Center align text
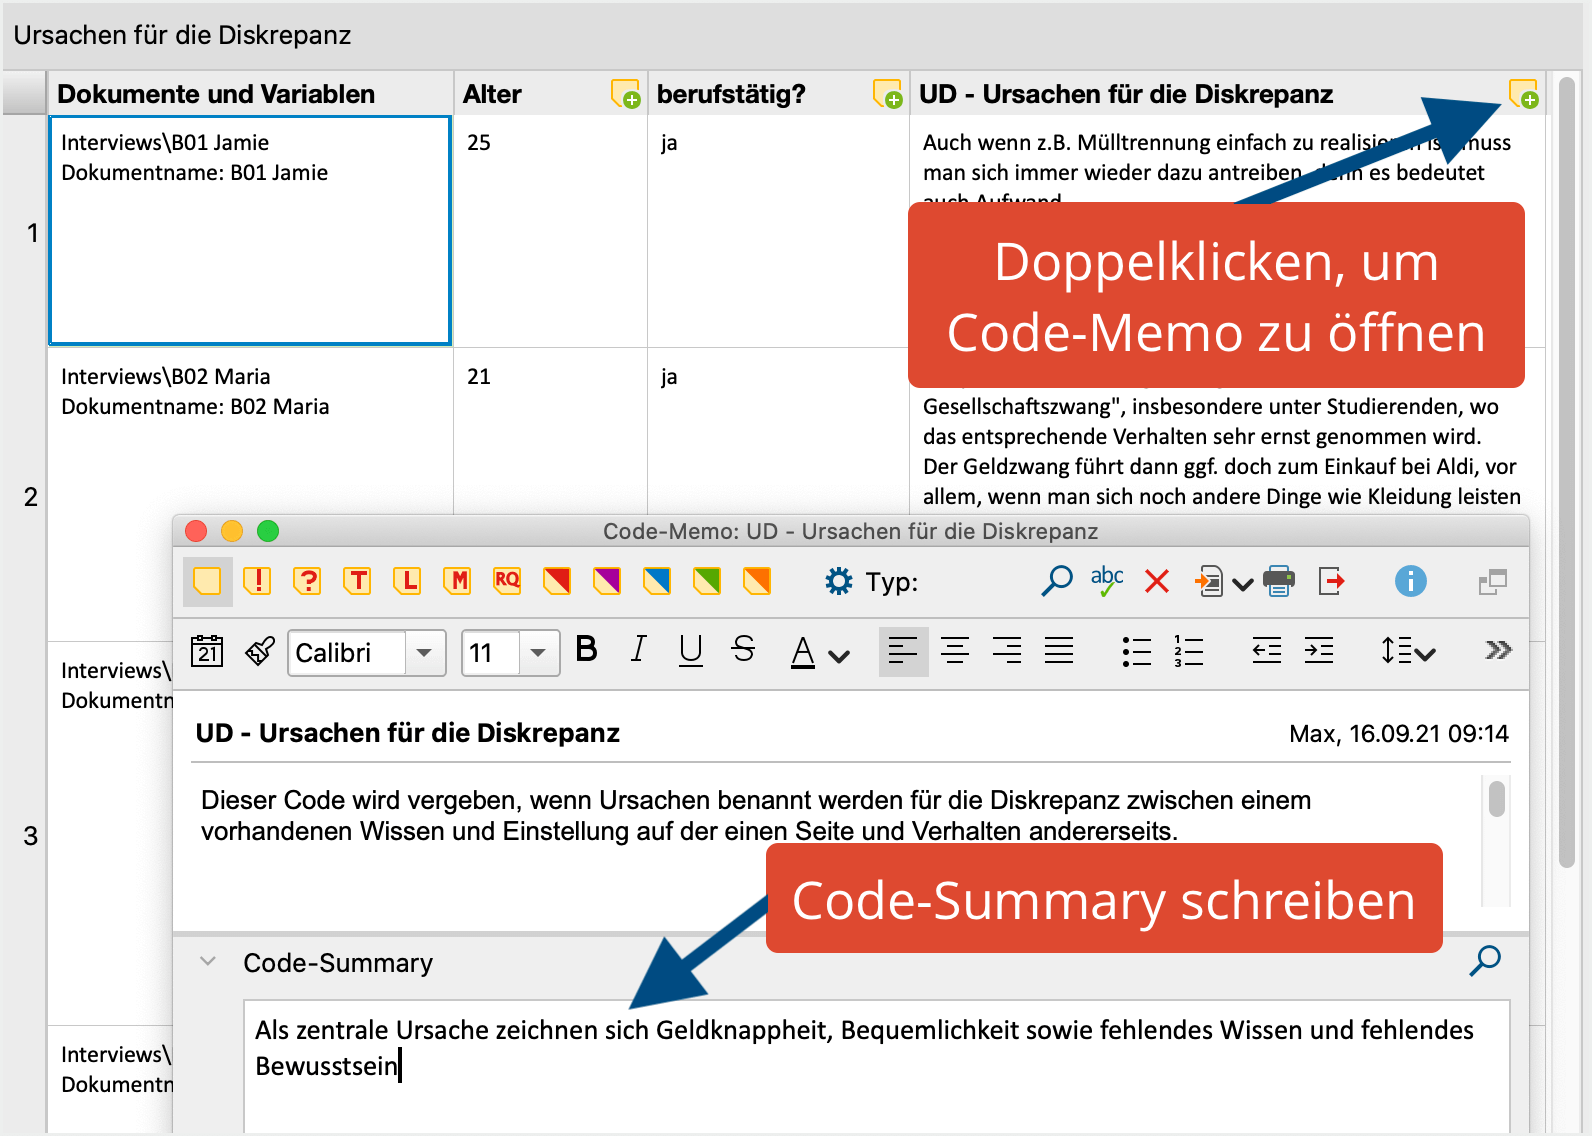The width and height of the screenshot is (1592, 1136). pyautogui.click(x=955, y=651)
